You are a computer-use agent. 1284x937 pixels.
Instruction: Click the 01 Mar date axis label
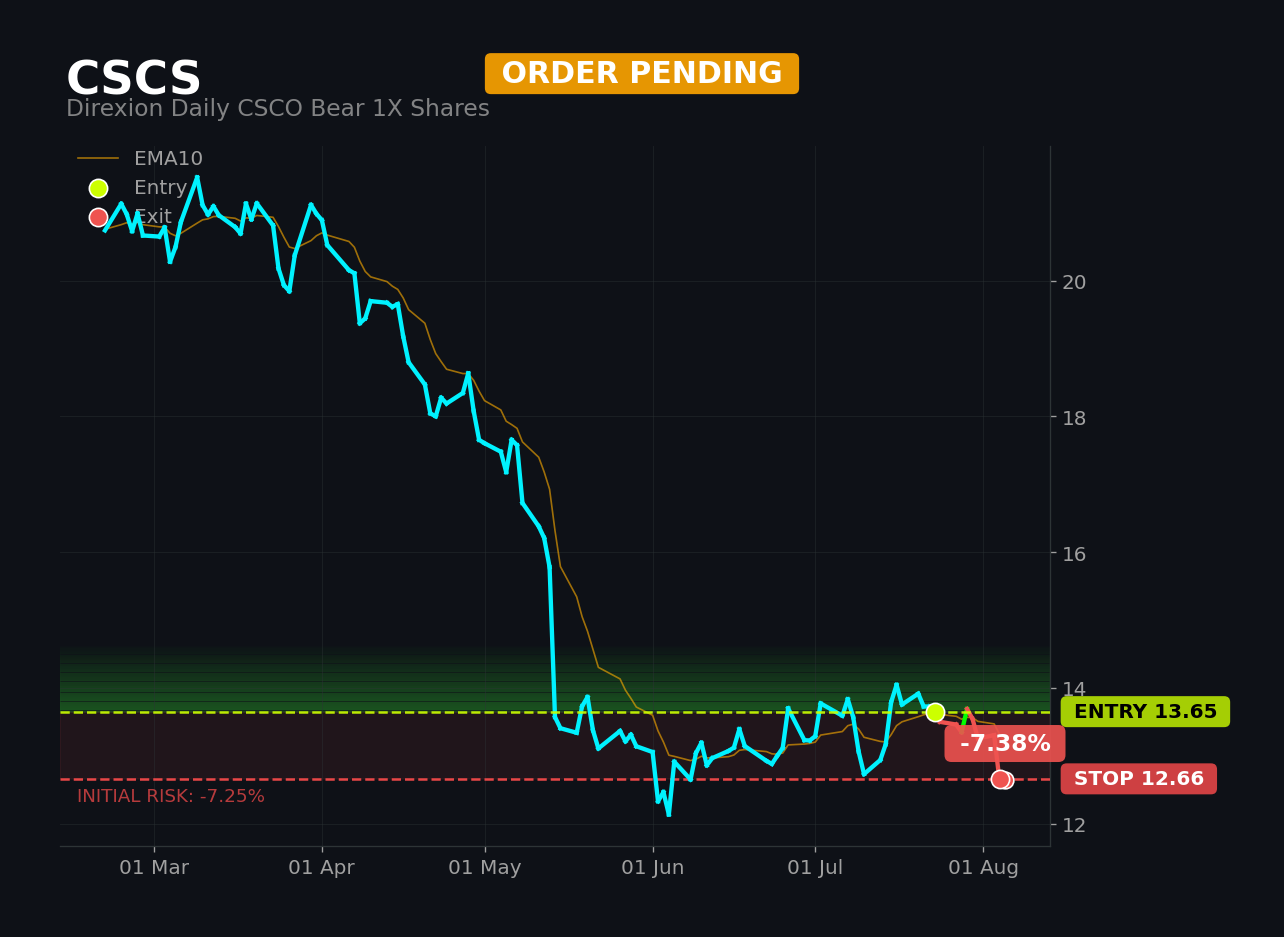[x=154, y=868]
